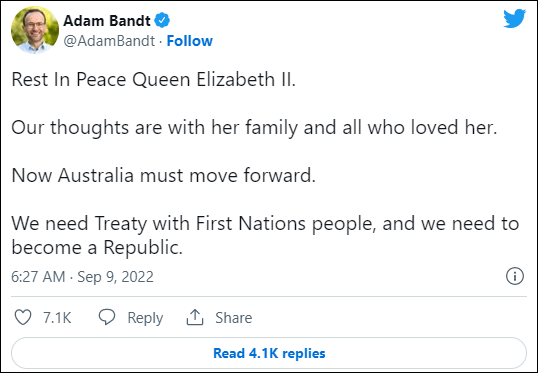Click the Rest In Peace Queen Elizabeth line

point(153,80)
